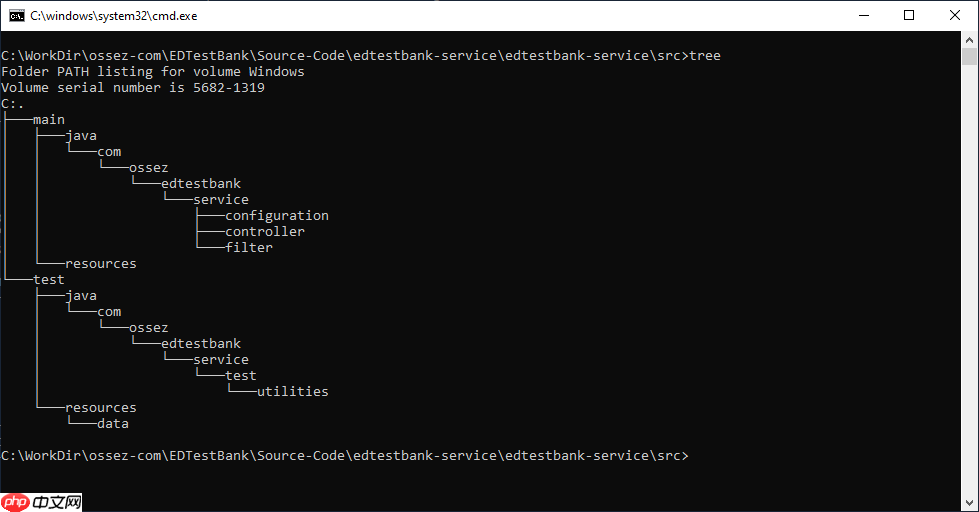Click the scrollbar down arrow

pos(969,502)
